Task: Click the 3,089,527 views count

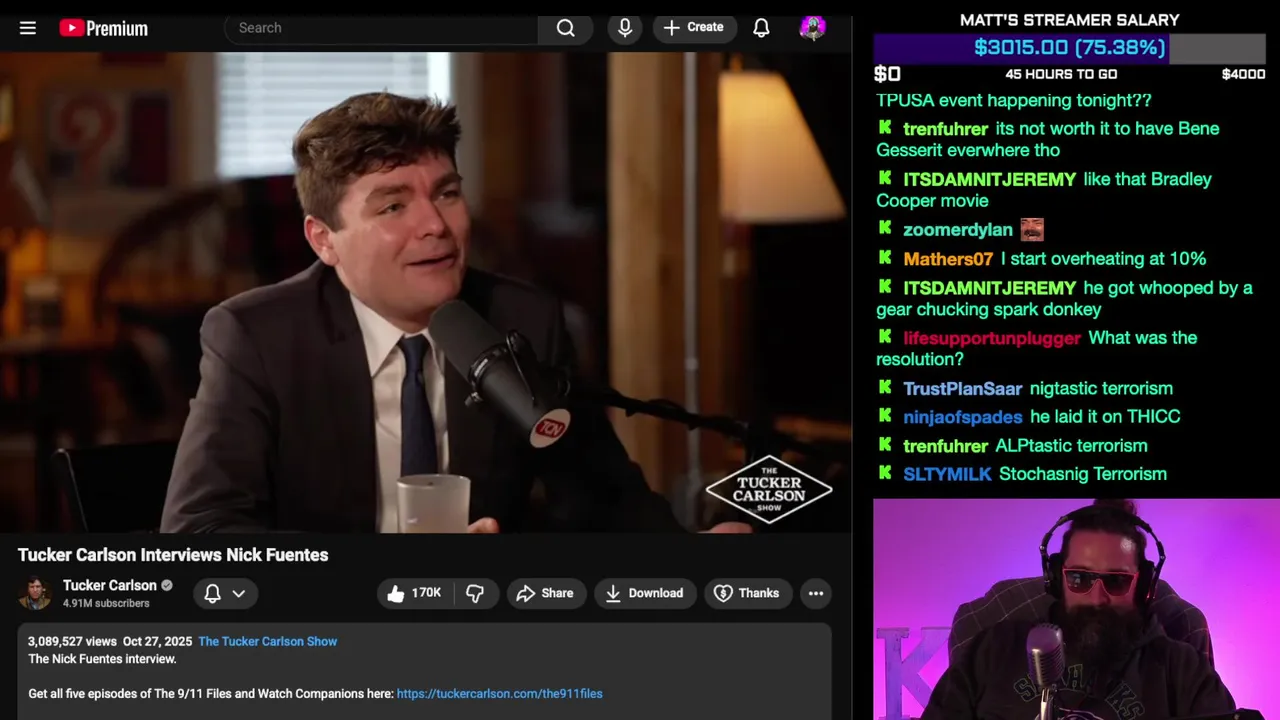Action: pyautogui.click(x=72, y=641)
